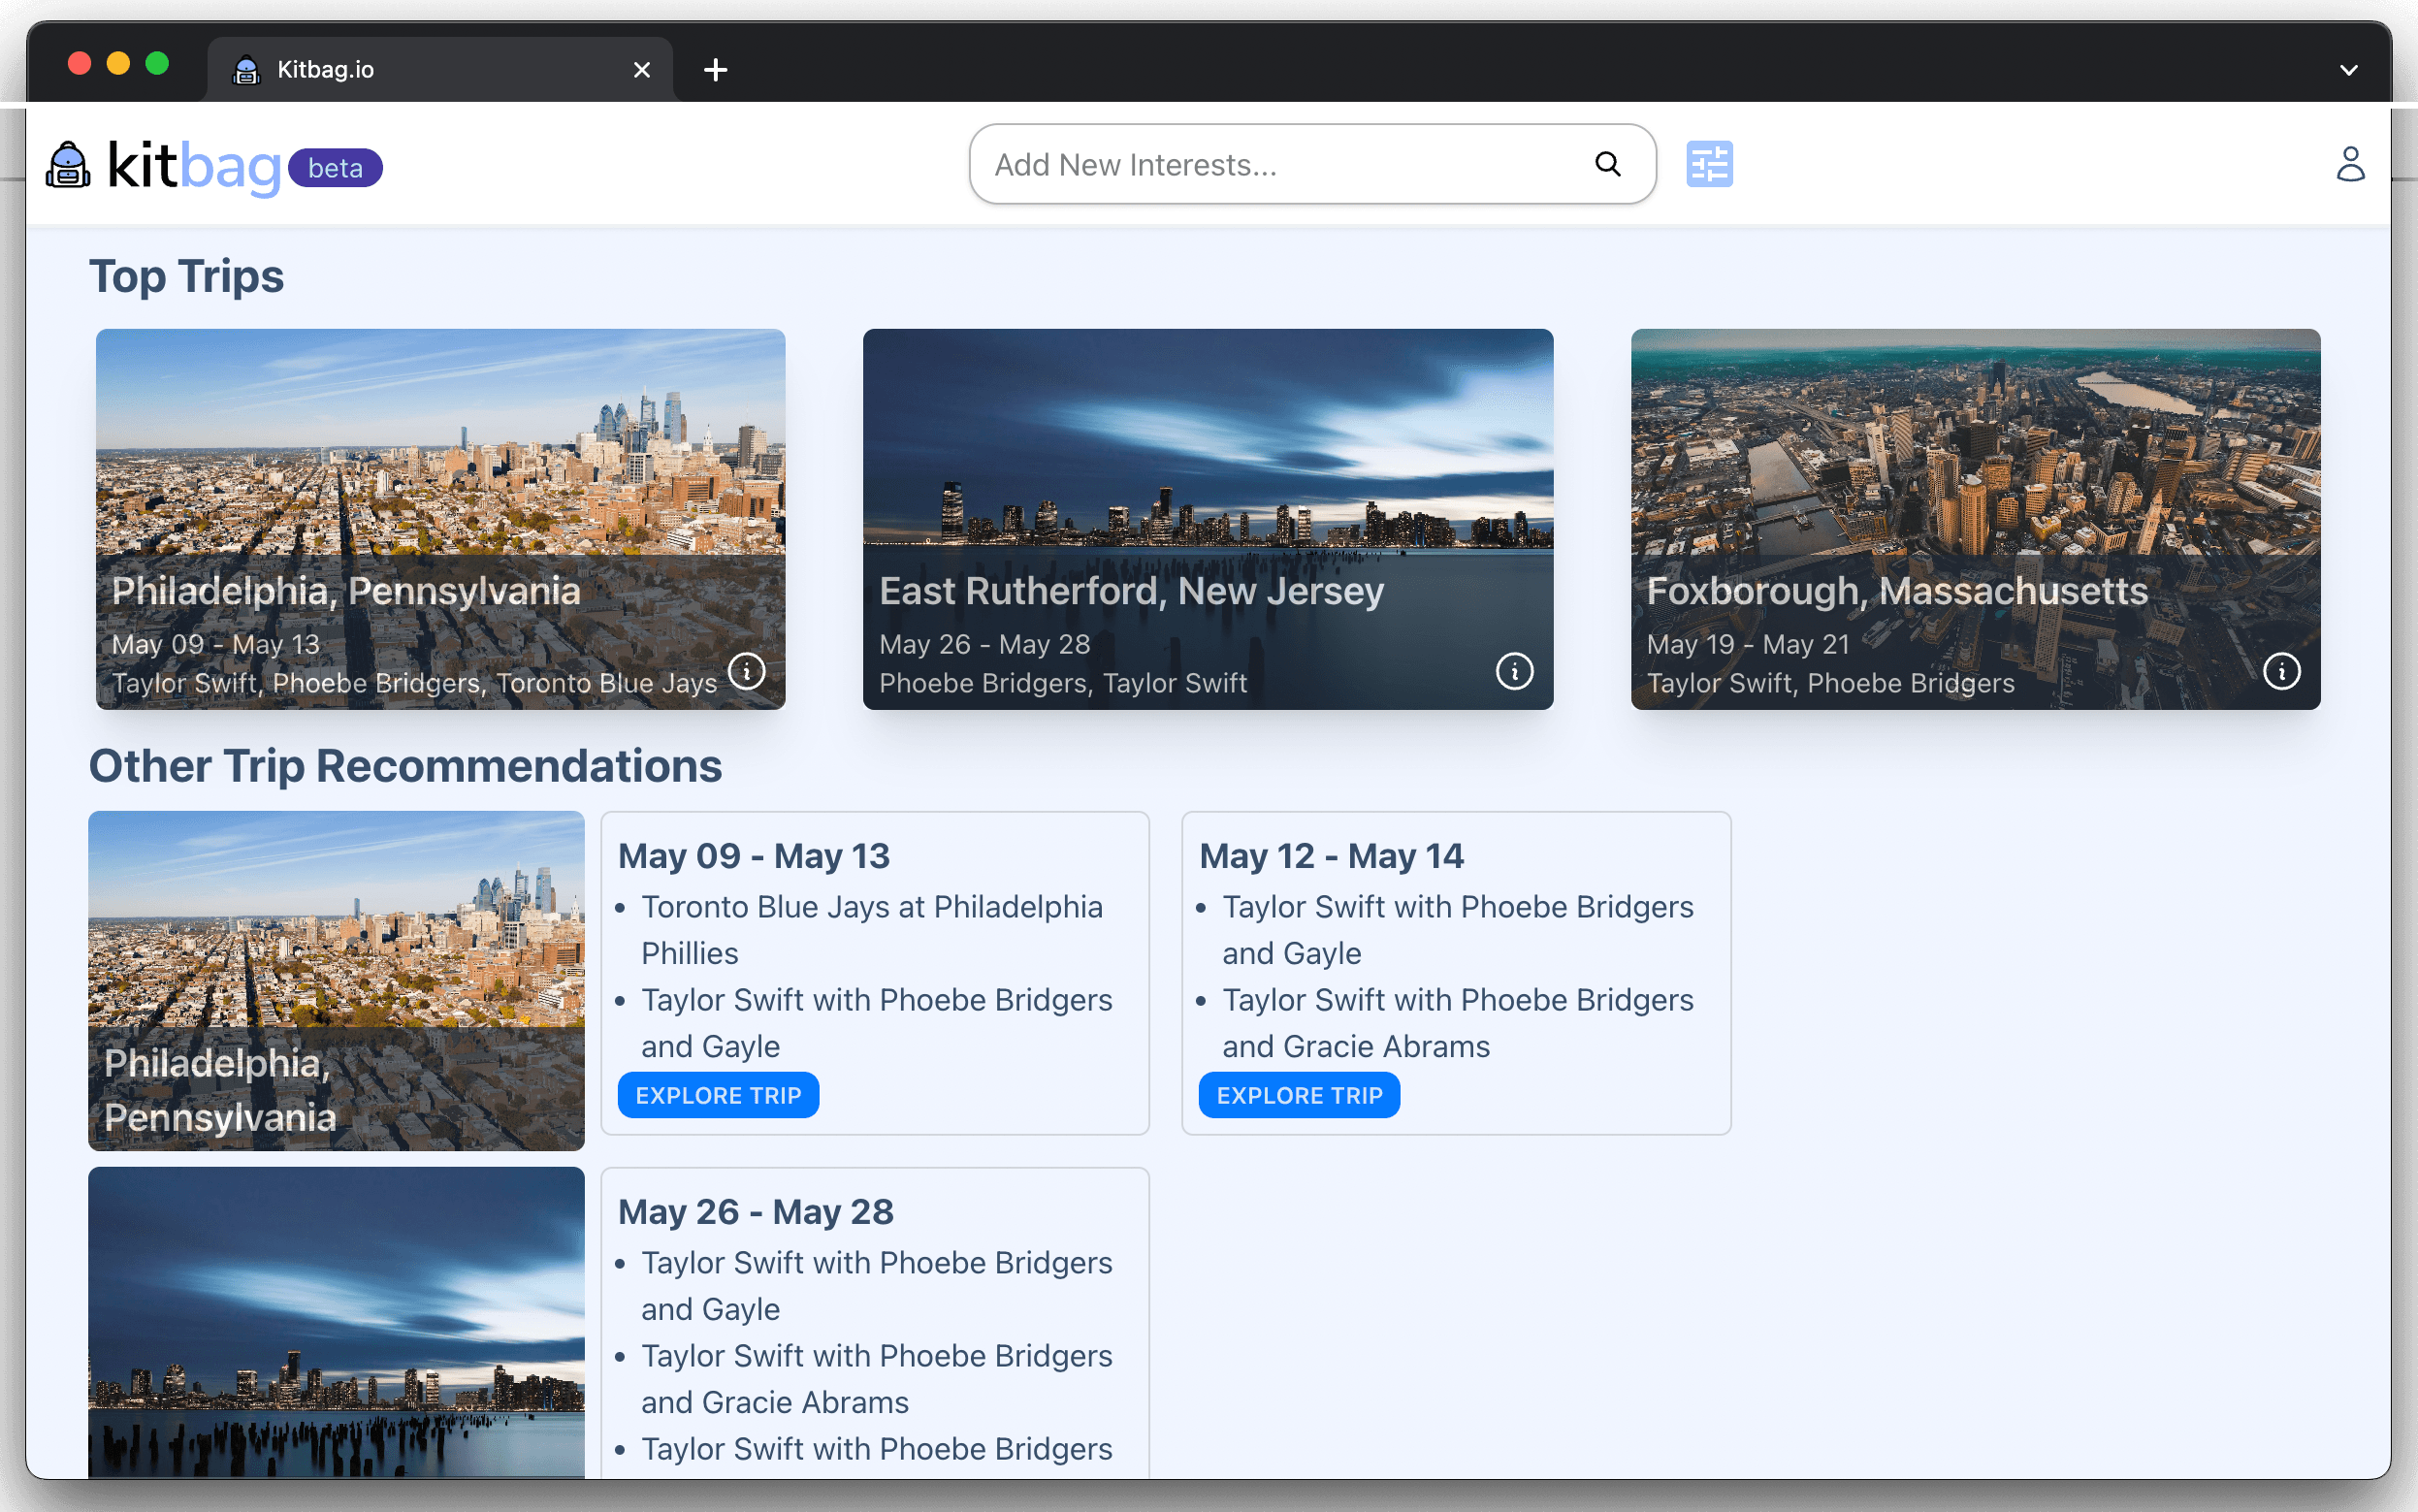
Task: Click 'May 19 - May 21' date text
Action: tap(1748, 644)
